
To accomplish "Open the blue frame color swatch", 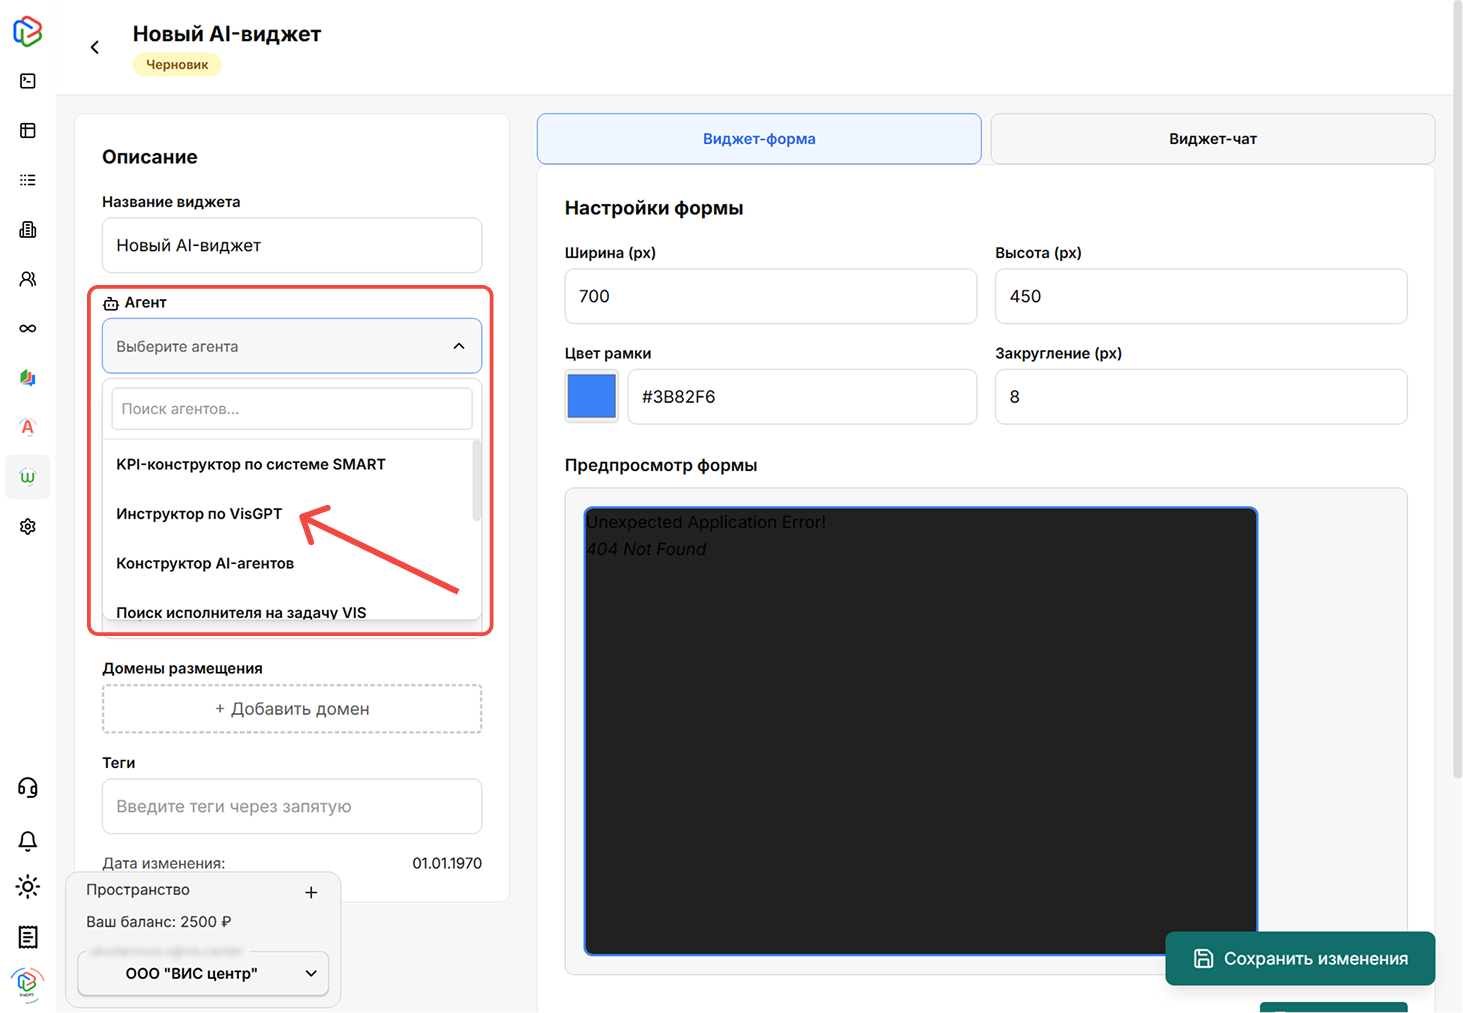I will coord(592,397).
